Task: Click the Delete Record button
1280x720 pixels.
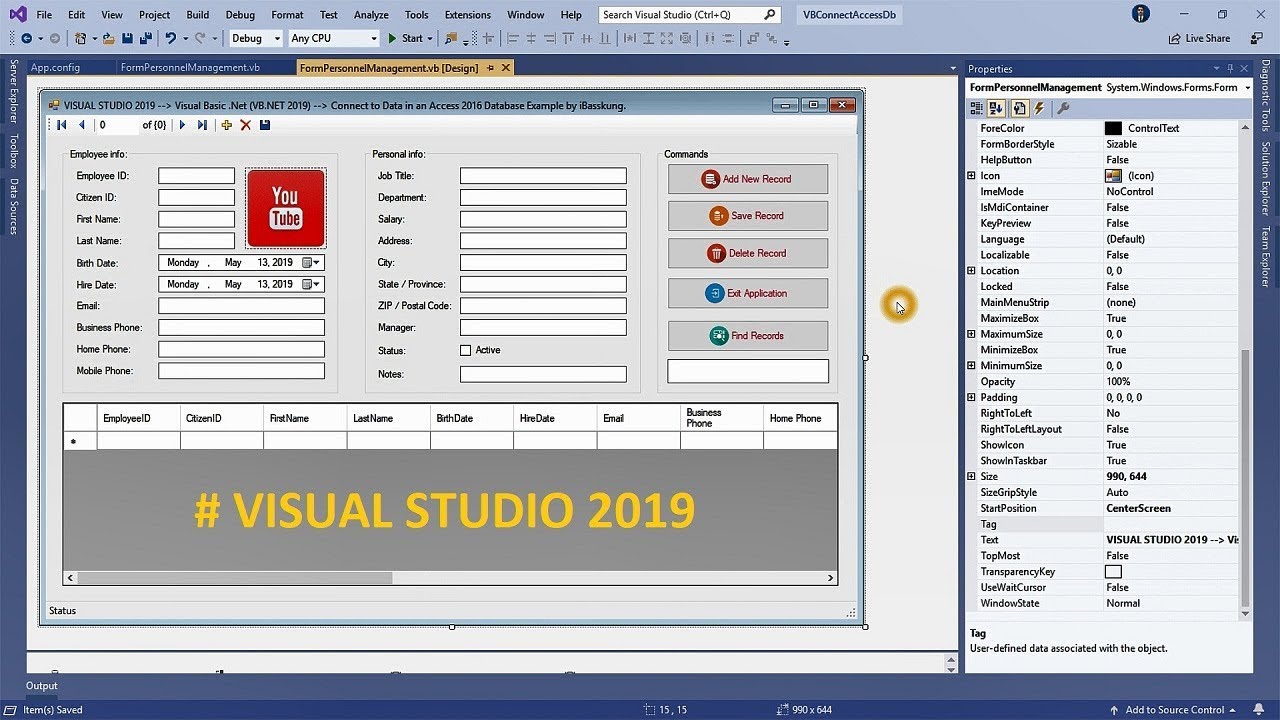Action: point(748,253)
